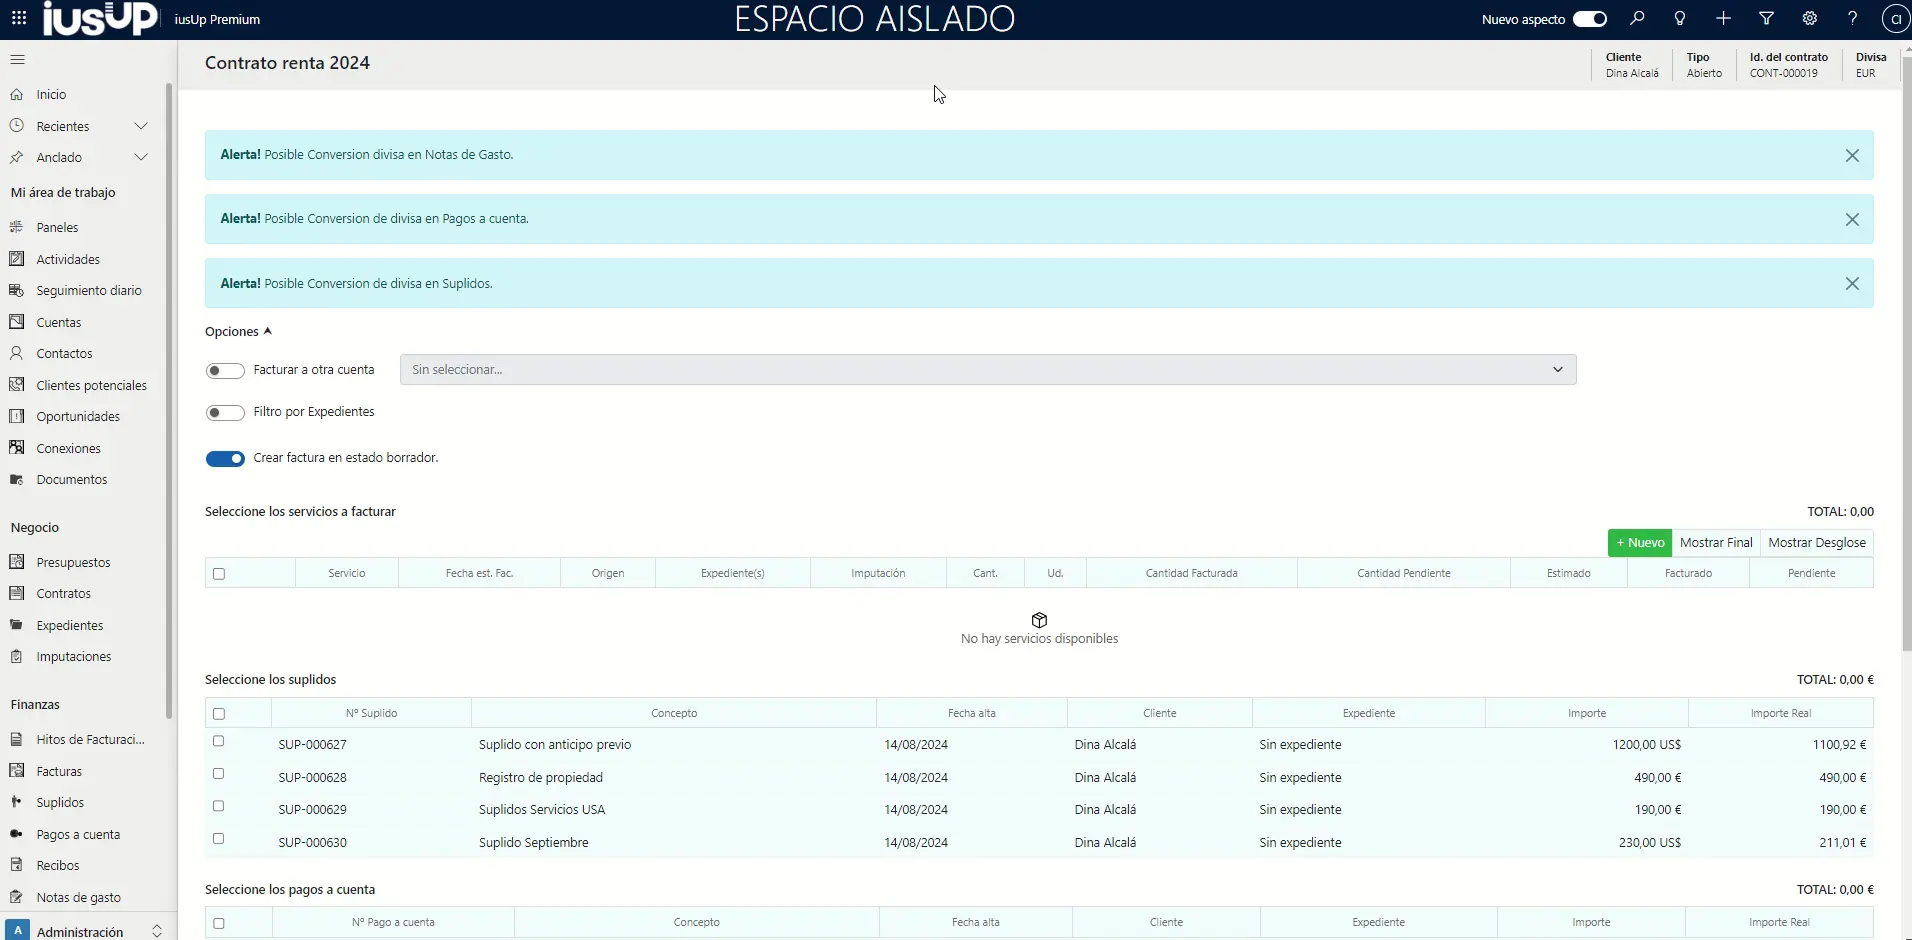This screenshot has width=1912, height=940.
Task: Click the search magnifier icon
Action: [x=1637, y=19]
